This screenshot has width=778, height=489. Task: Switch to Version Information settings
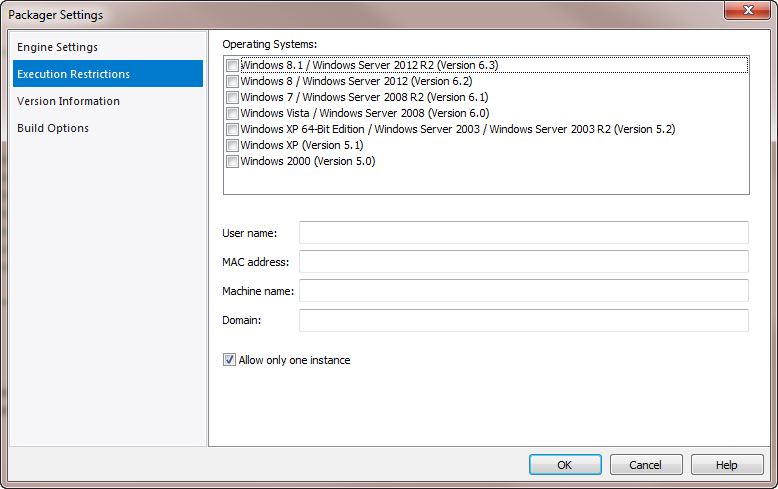click(108, 101)
